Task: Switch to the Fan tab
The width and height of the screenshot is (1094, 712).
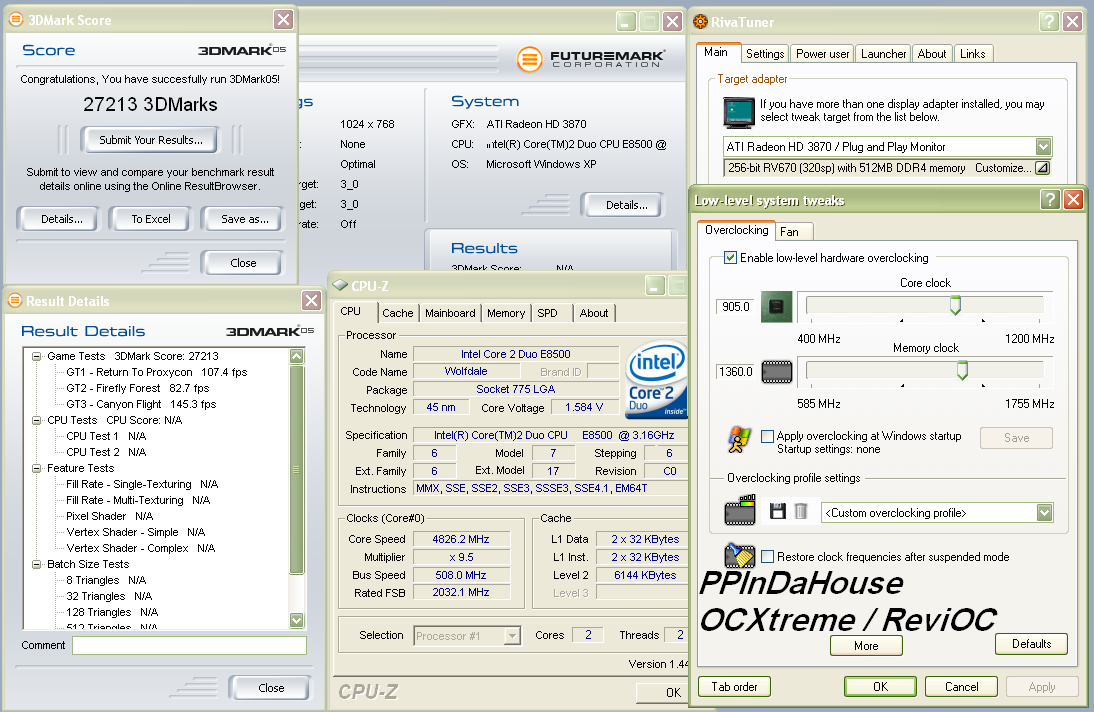Action: pyautogui.click(x=792, y=232)
